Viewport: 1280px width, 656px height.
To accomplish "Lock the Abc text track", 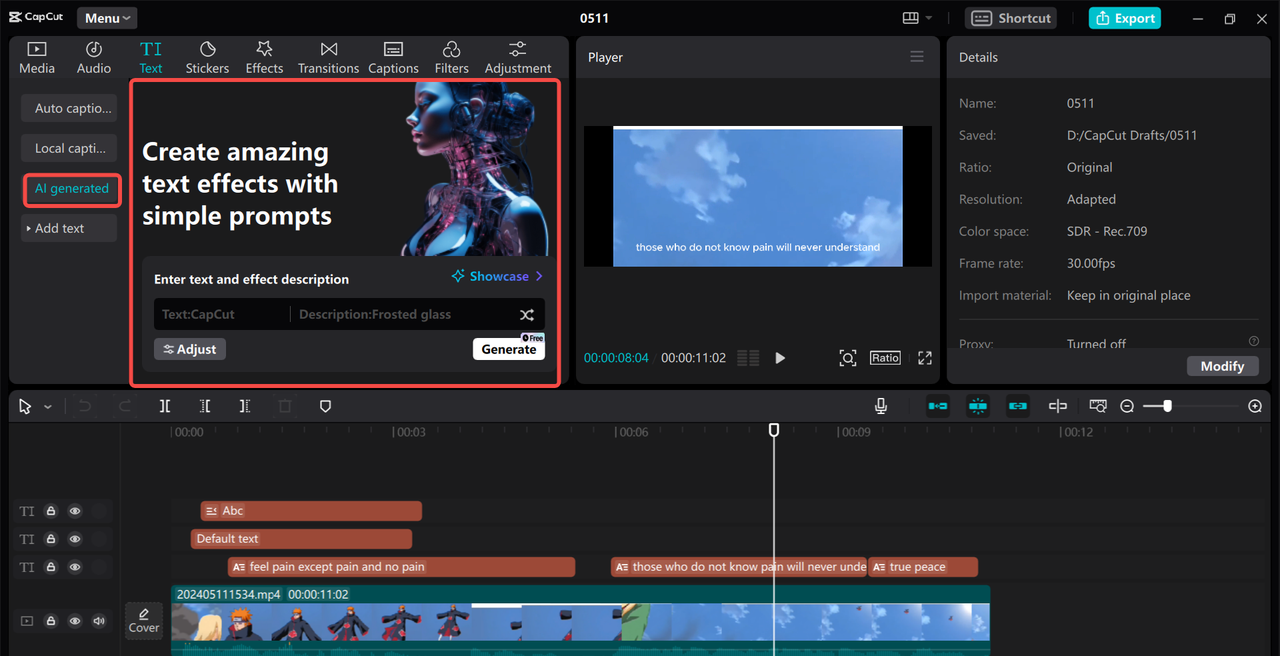I will click(51, 511).
